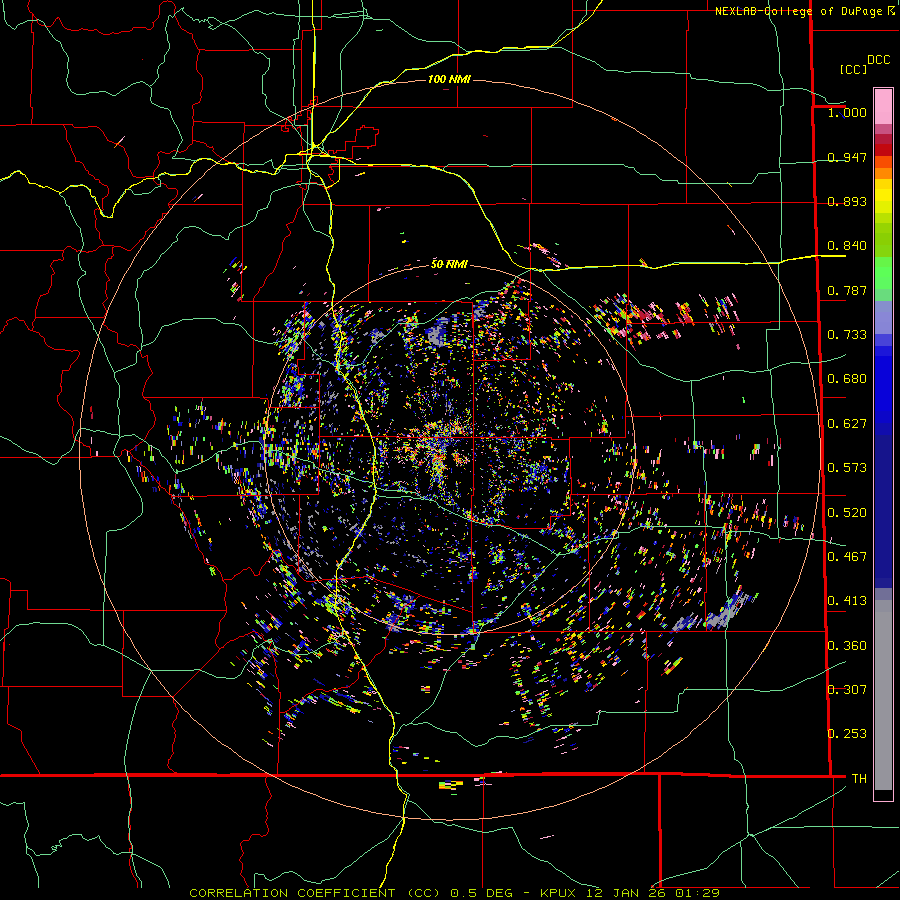The height and width of the screenshot is (900, 900).
Task: Select the 0.627 scale value
Action: coord(847,424)
